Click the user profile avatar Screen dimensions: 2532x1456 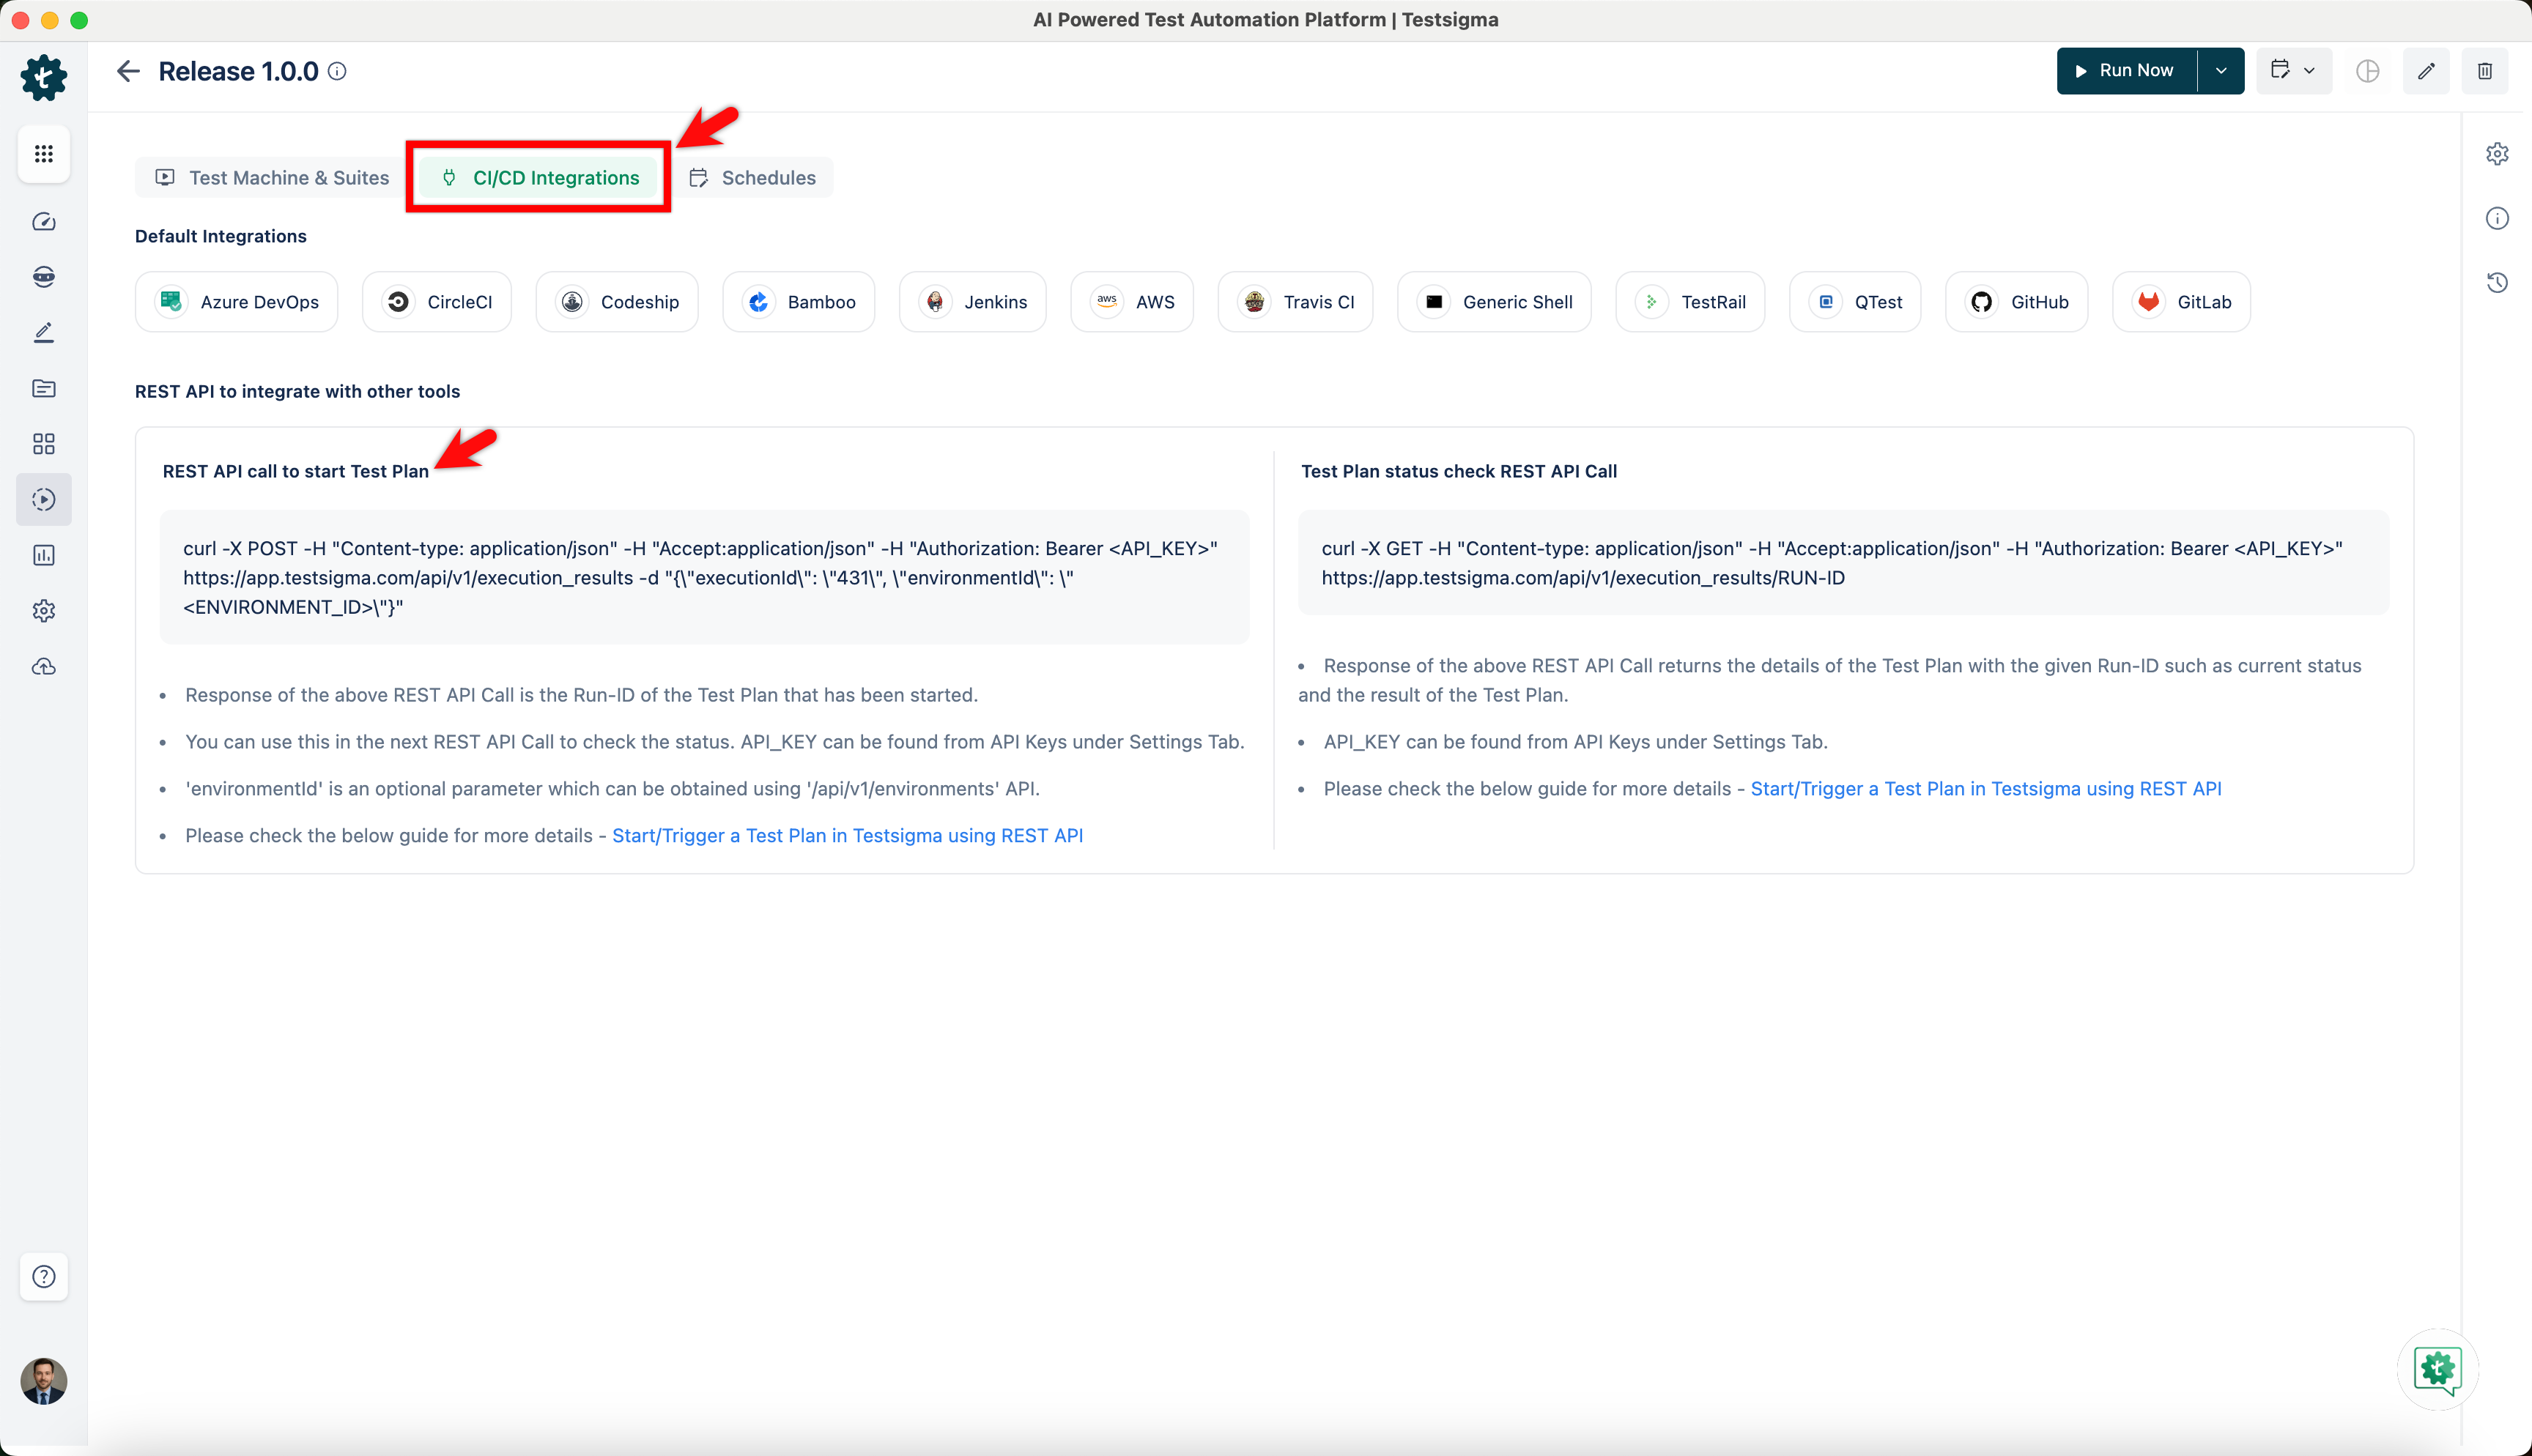(43, 1381)
